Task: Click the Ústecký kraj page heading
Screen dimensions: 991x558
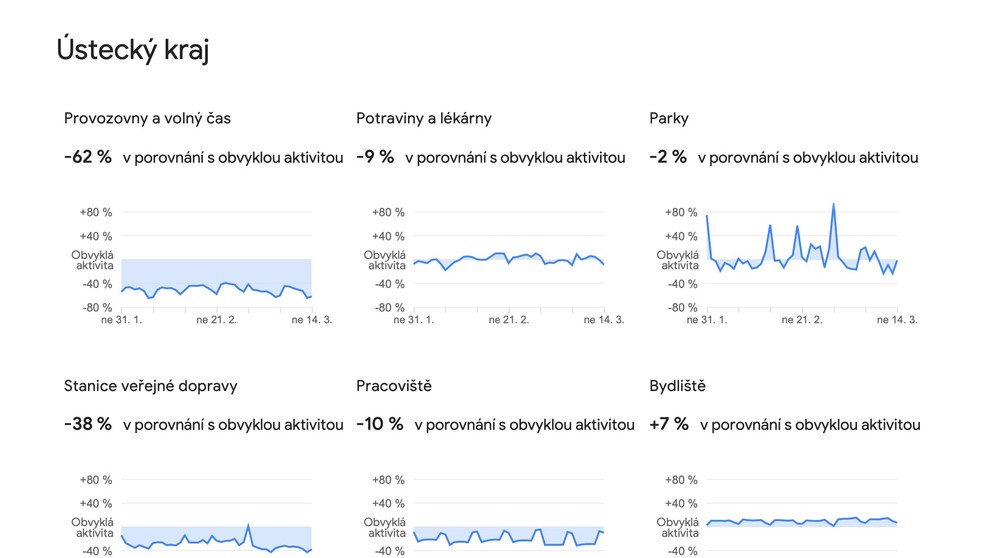Action: [133, 49]
